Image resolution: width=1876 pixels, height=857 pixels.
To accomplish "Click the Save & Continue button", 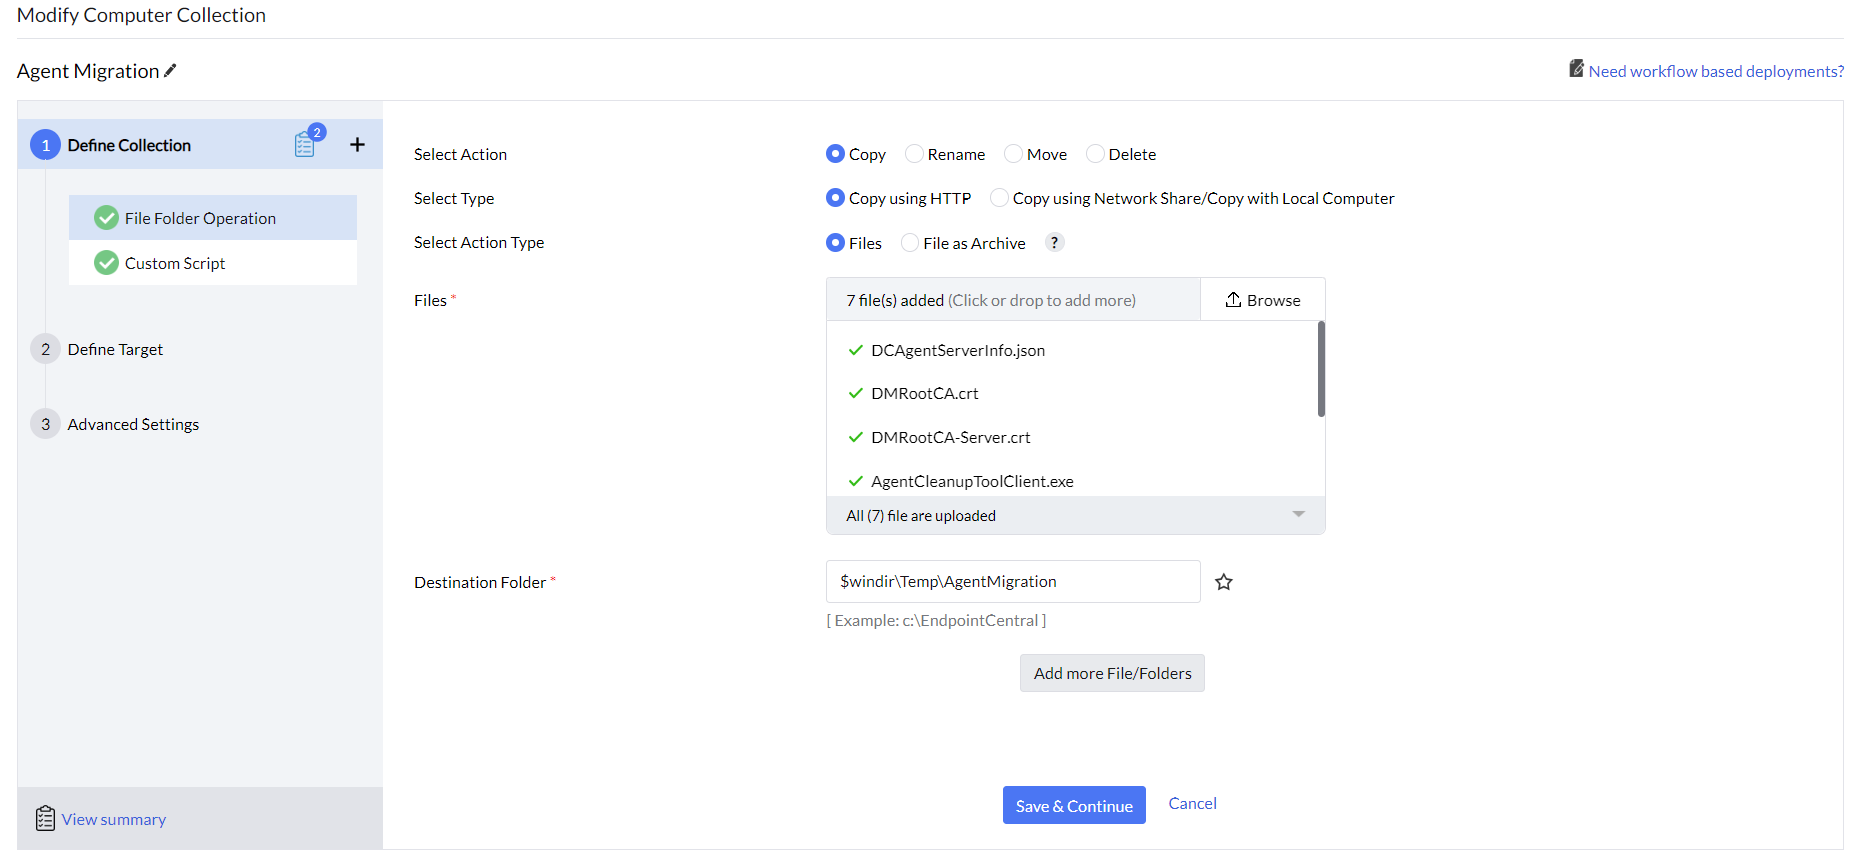I will (x=1073, y=805).
